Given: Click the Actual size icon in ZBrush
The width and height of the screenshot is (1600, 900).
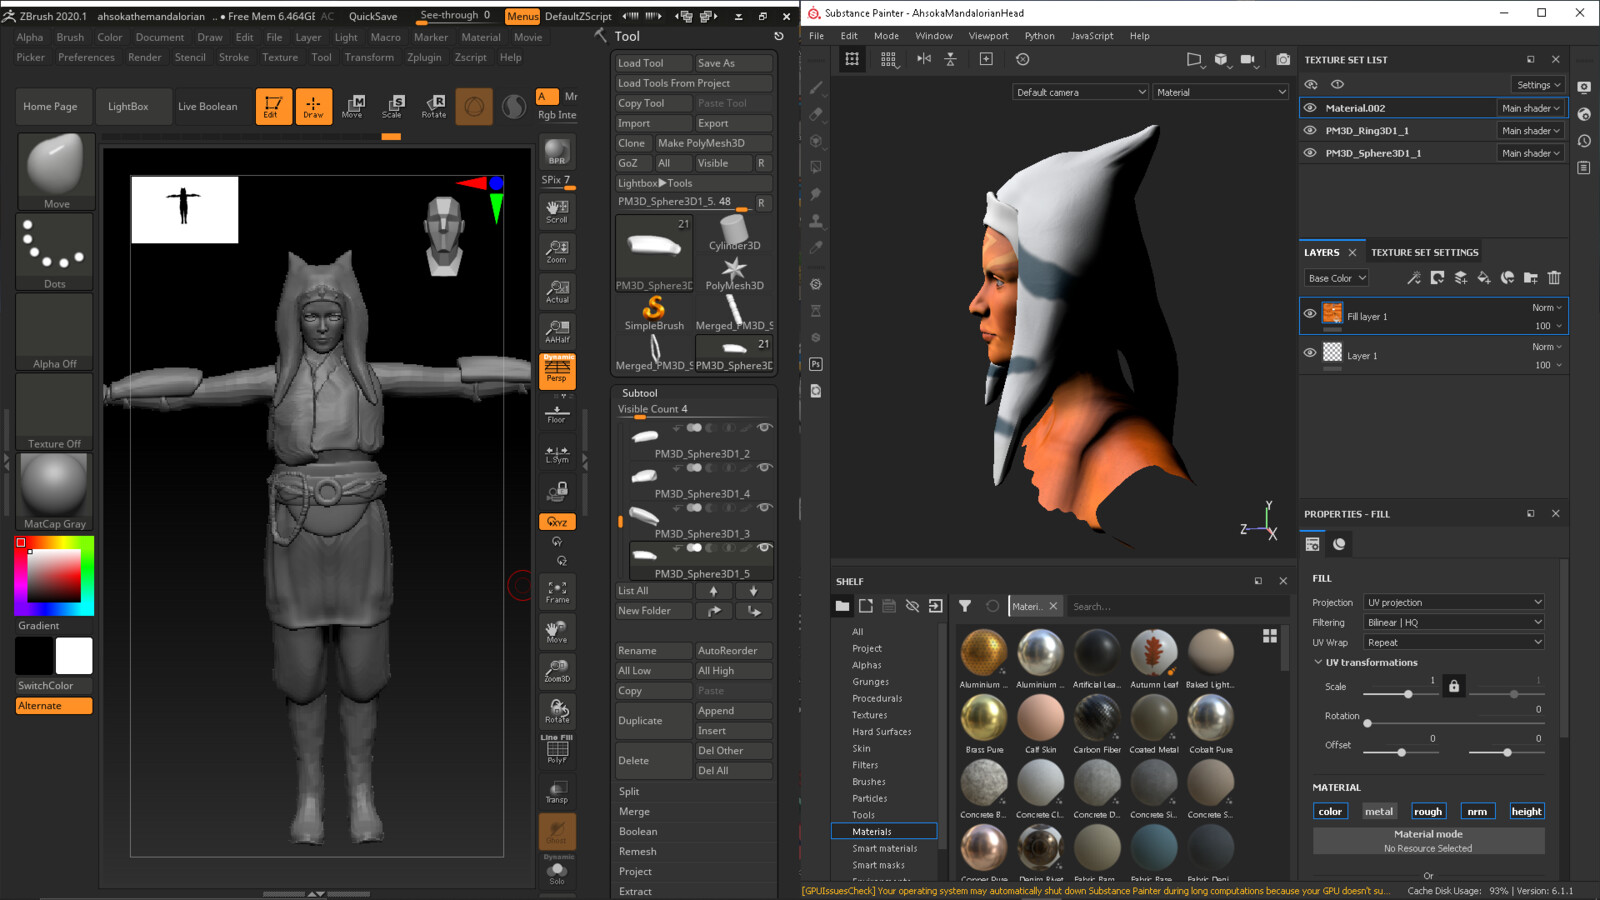Looking at the screenshot, I should pos(557,291).
